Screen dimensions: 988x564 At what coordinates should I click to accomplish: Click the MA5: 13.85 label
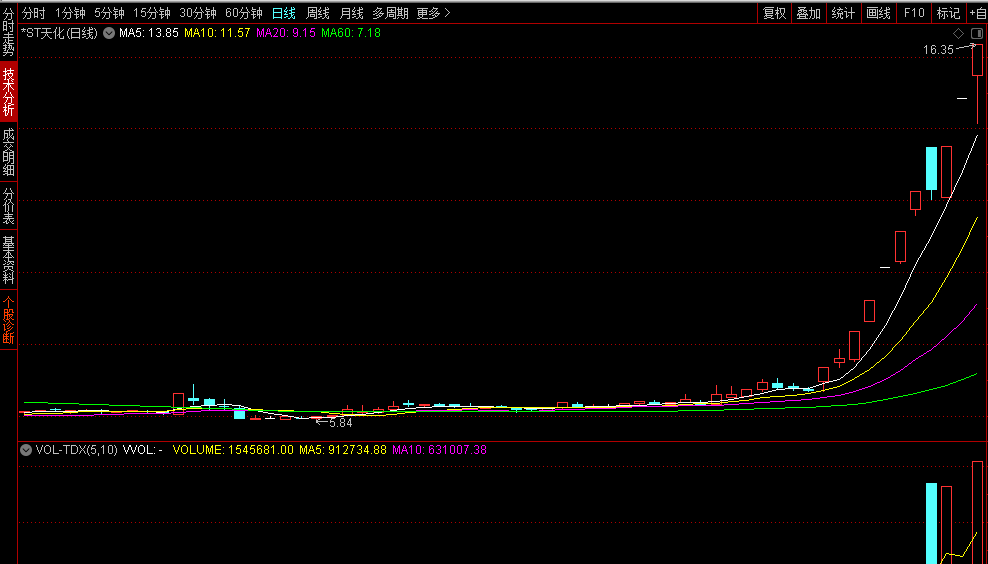click(x=149, y=33)
